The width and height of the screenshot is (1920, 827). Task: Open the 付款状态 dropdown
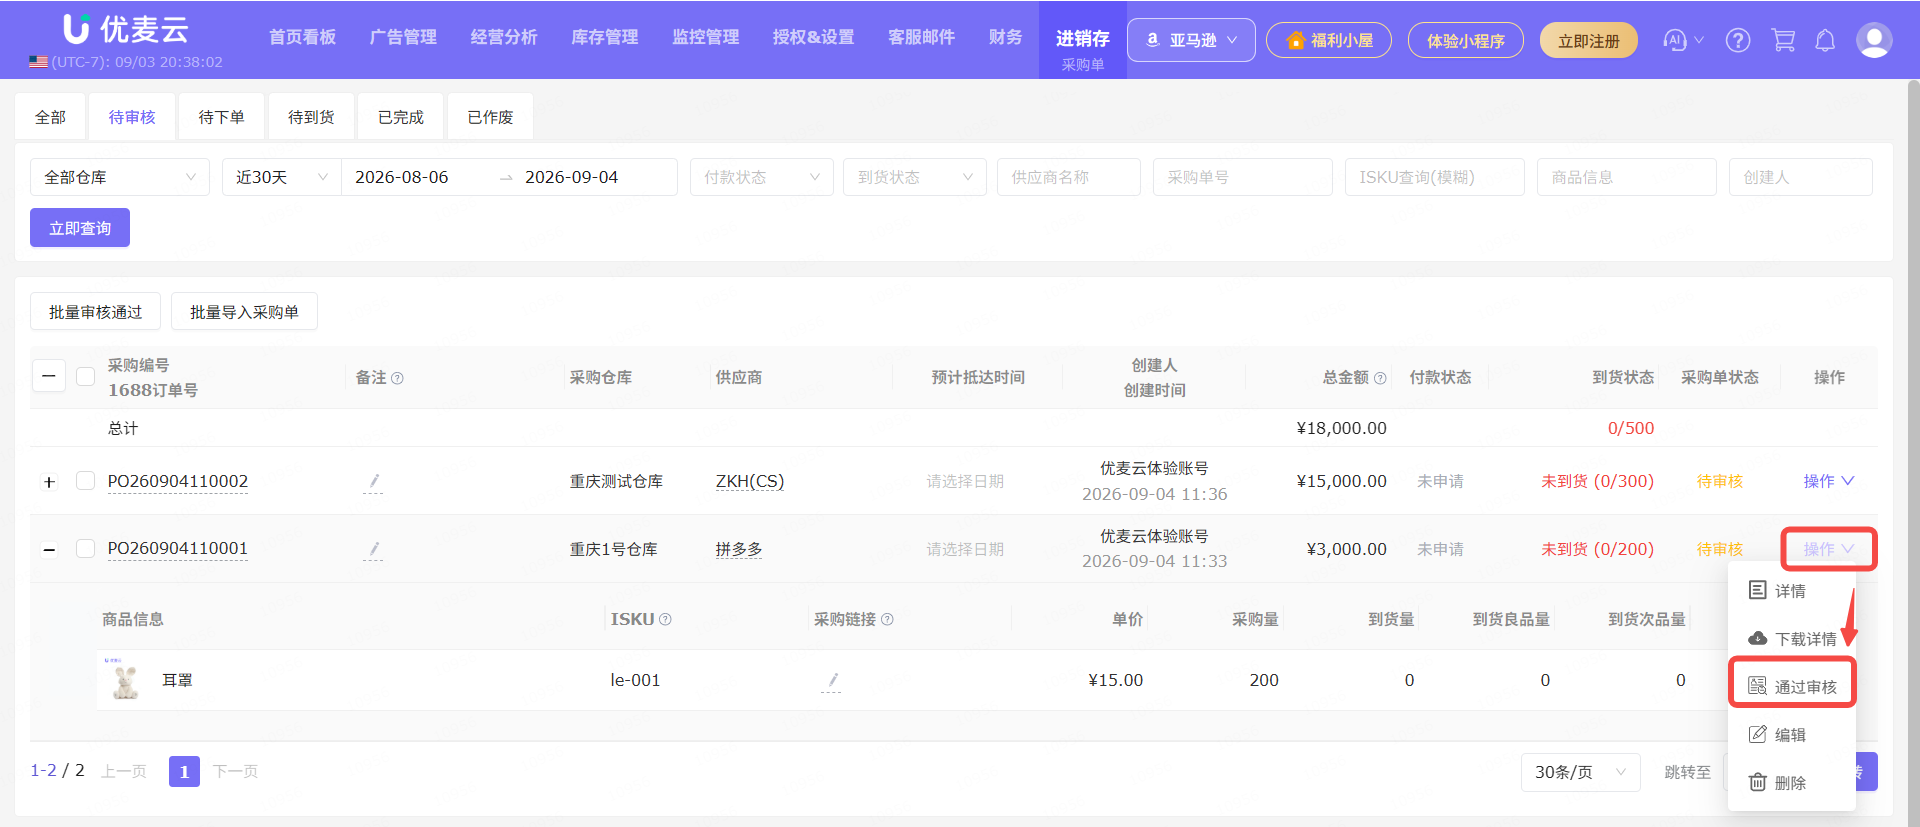762,177
